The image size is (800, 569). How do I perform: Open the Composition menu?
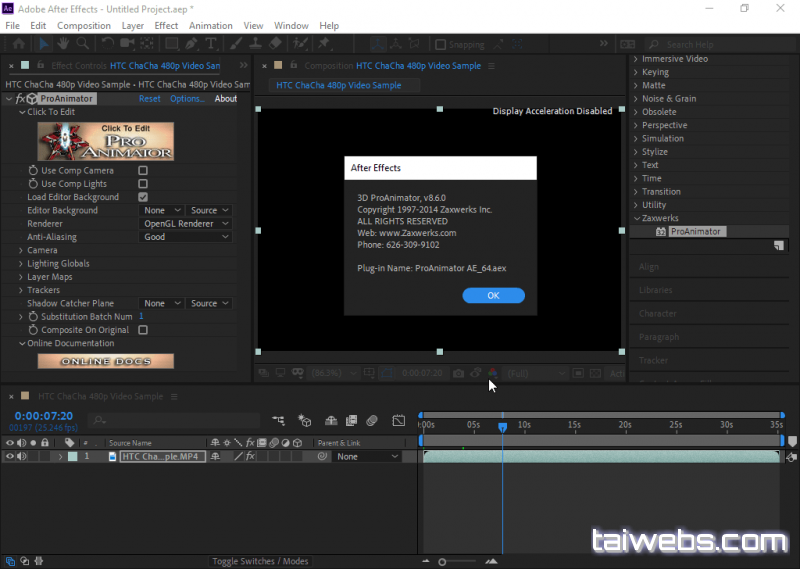click(84, 25)
